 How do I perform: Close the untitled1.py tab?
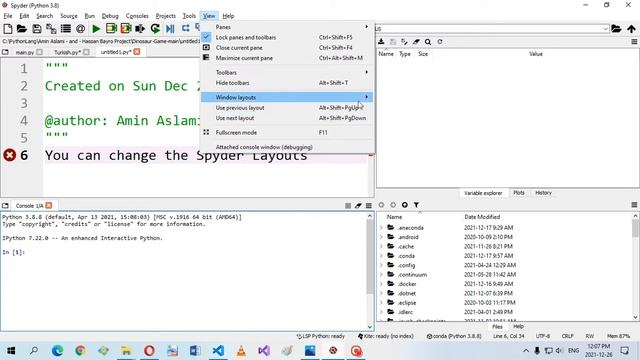(137, 52)
